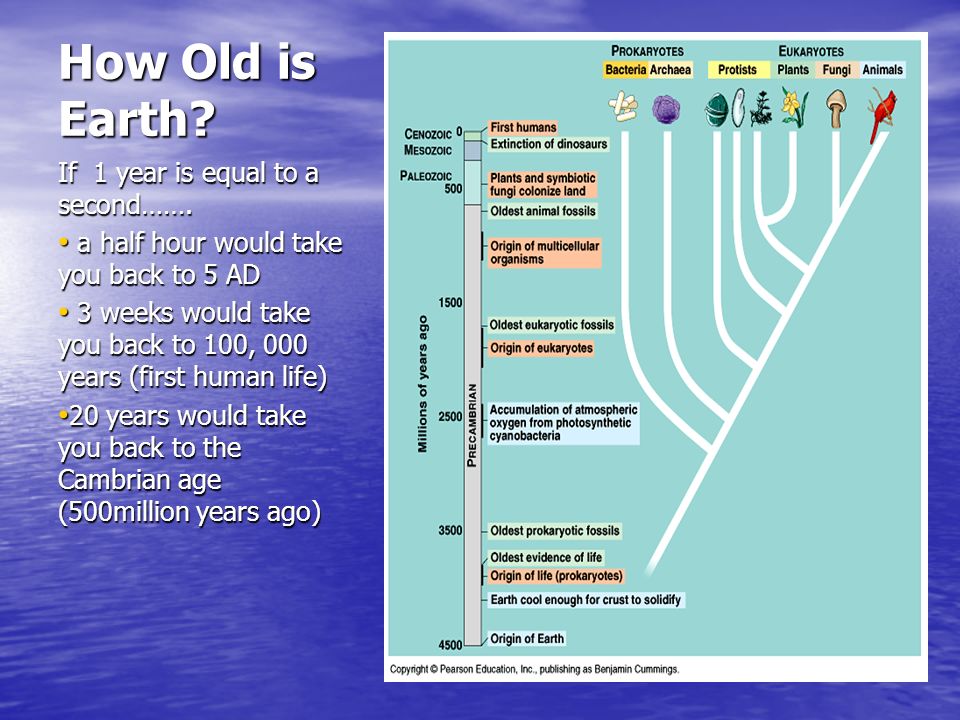This screenshot has height=720, width=960.
Task: Click the '20 years would take' bullet point
Action: coord(190,464)
